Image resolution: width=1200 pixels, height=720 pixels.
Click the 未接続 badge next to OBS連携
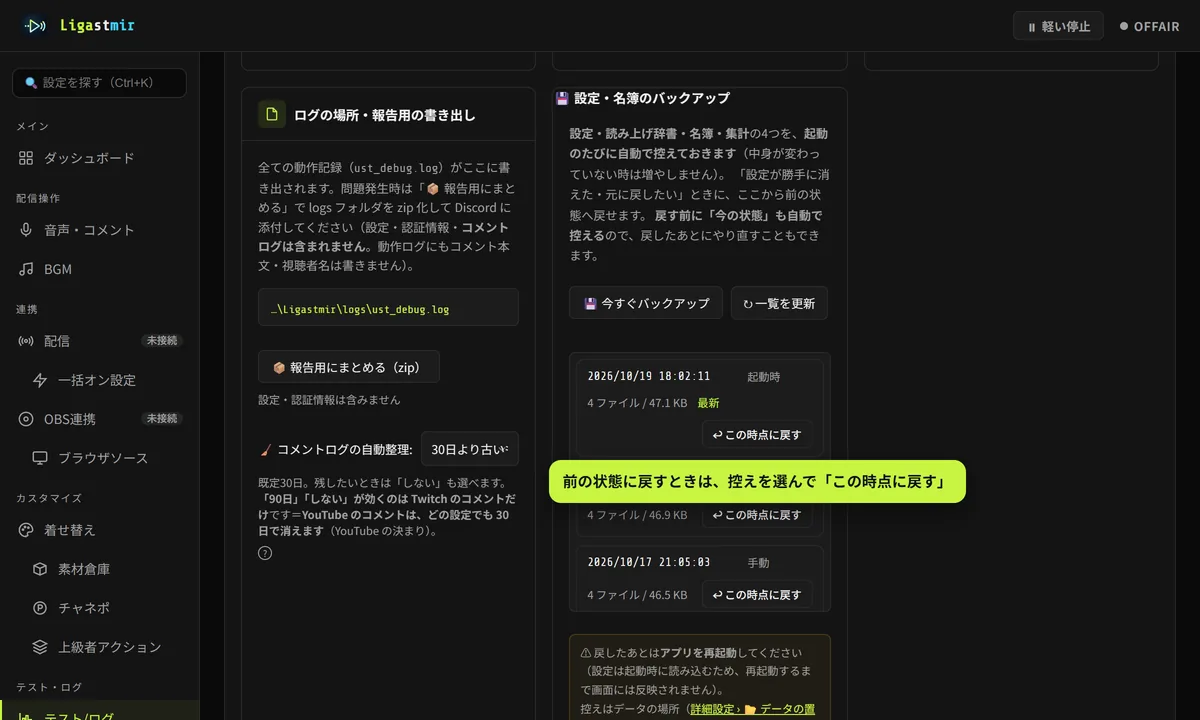(162, 419)
